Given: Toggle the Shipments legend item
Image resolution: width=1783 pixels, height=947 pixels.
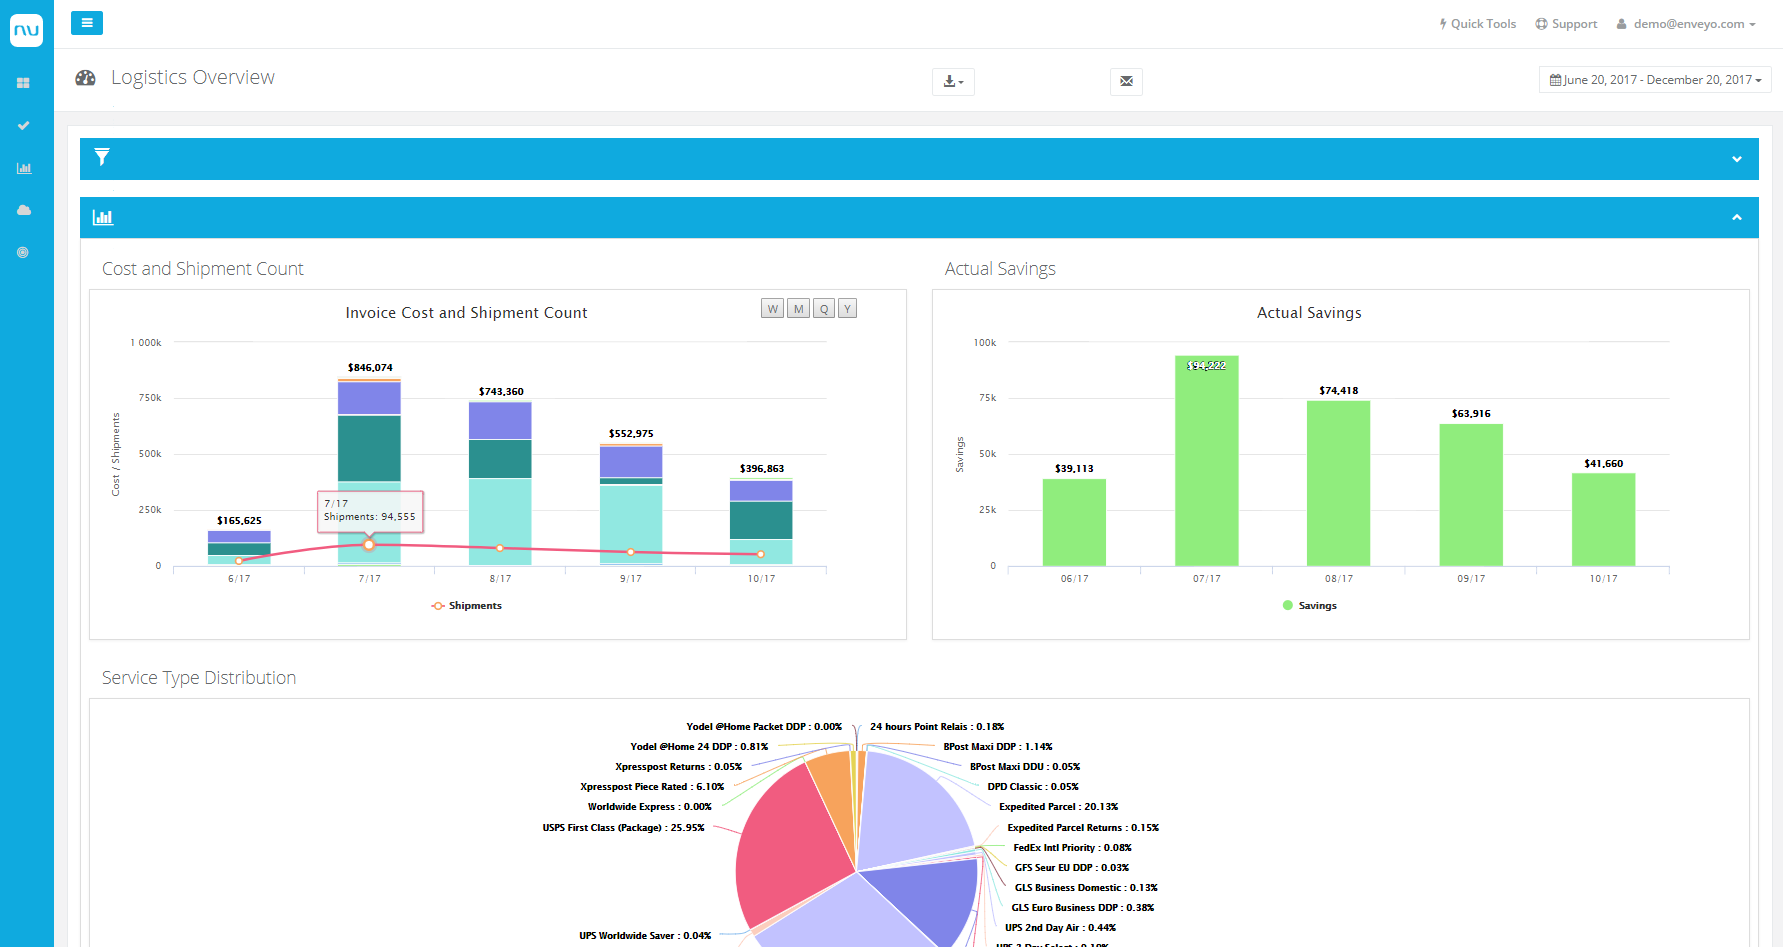Looking at the screenshot, I should (x=466, y=605).
